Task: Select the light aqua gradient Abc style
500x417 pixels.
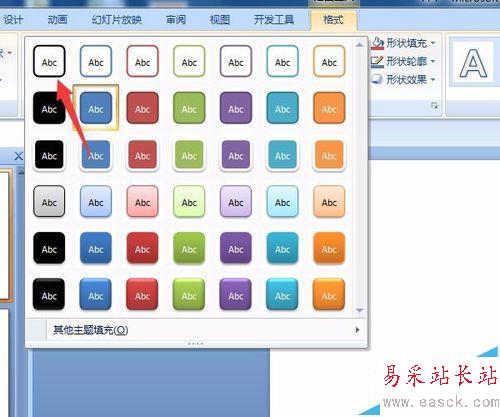Action: pyautogui.click(x=282, y=201)
